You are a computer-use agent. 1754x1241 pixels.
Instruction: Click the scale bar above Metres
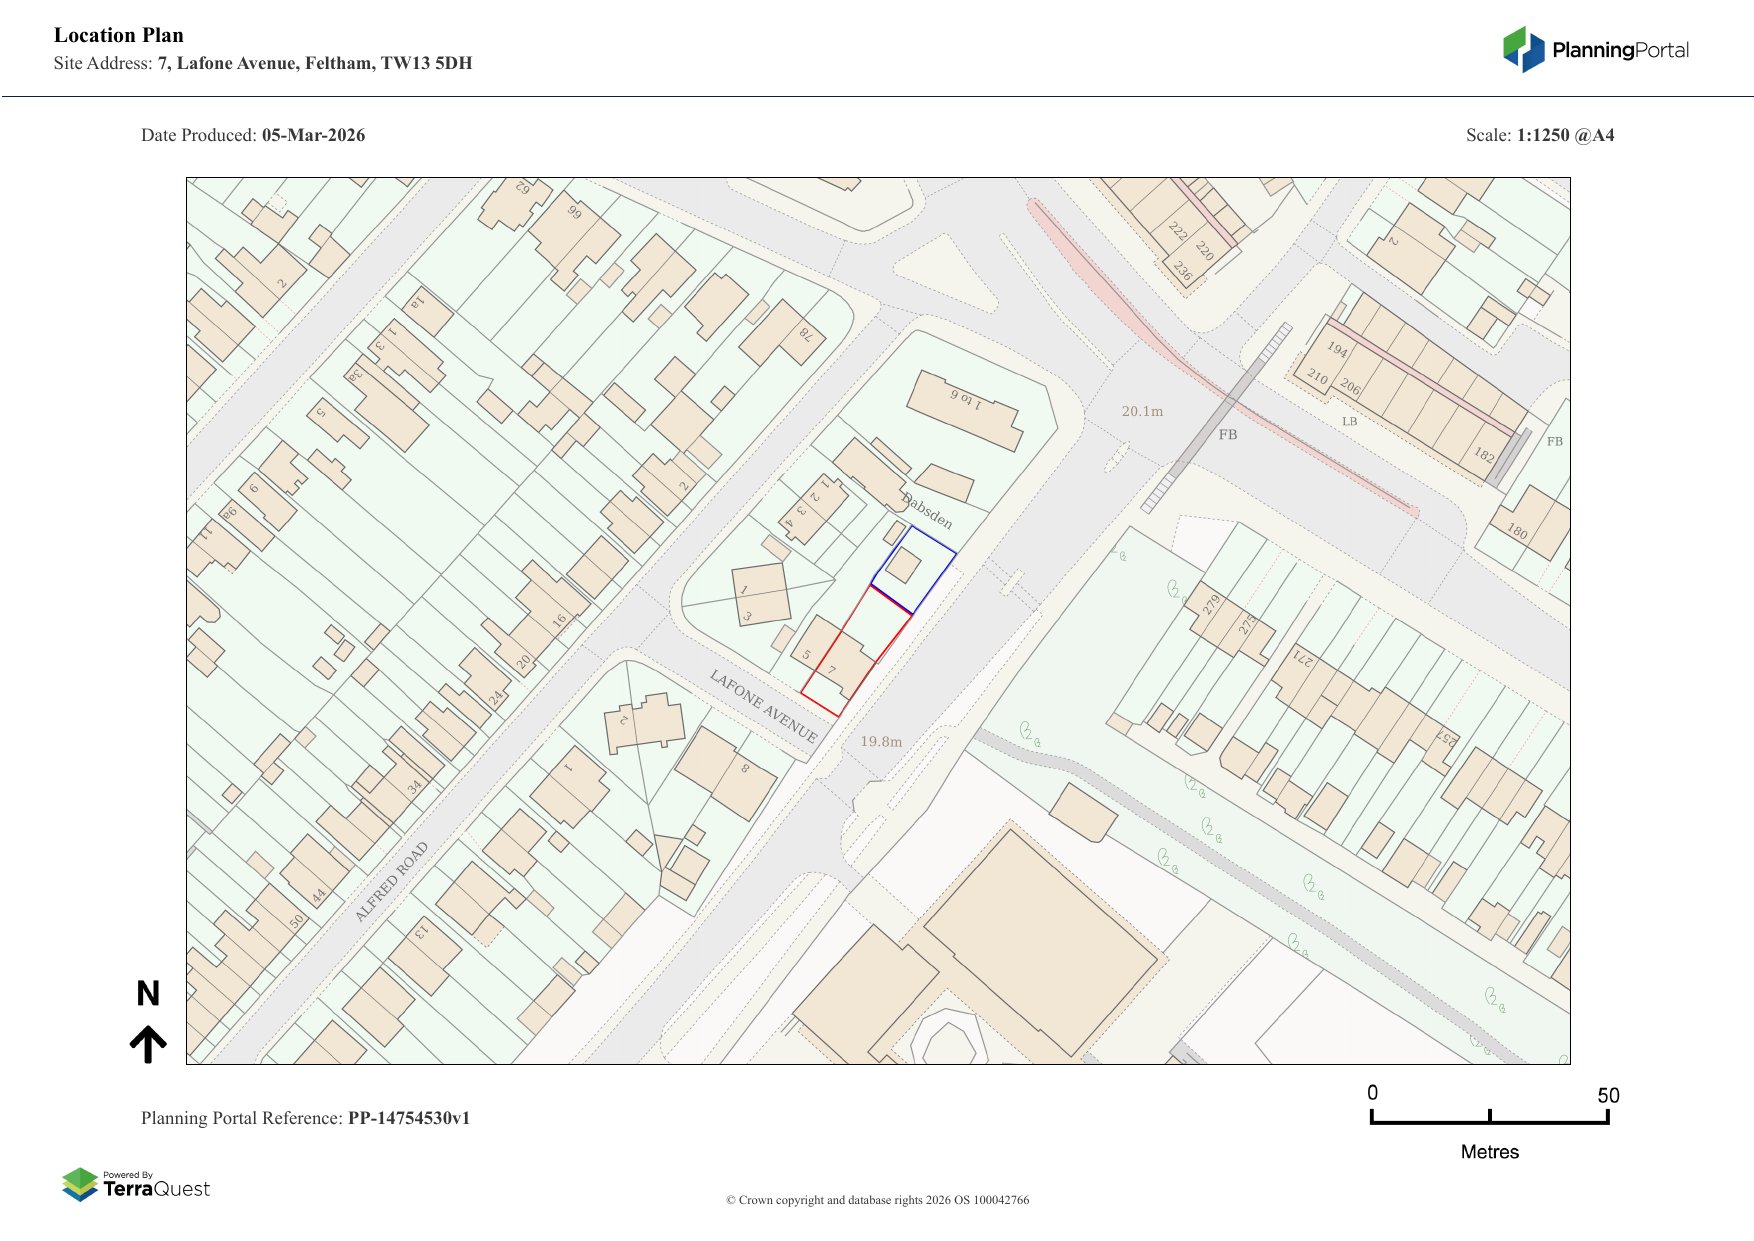(1489, 1120)
